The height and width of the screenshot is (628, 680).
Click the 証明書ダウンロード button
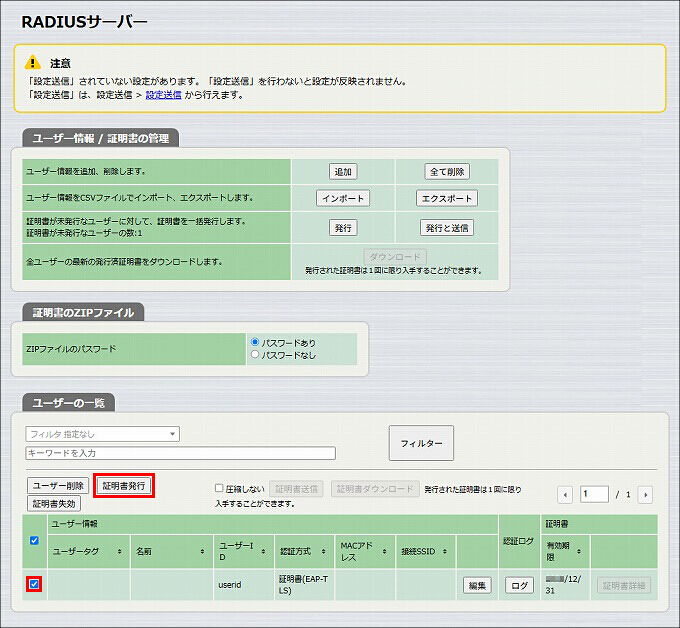pyautogui.click(x=375, y=489)
